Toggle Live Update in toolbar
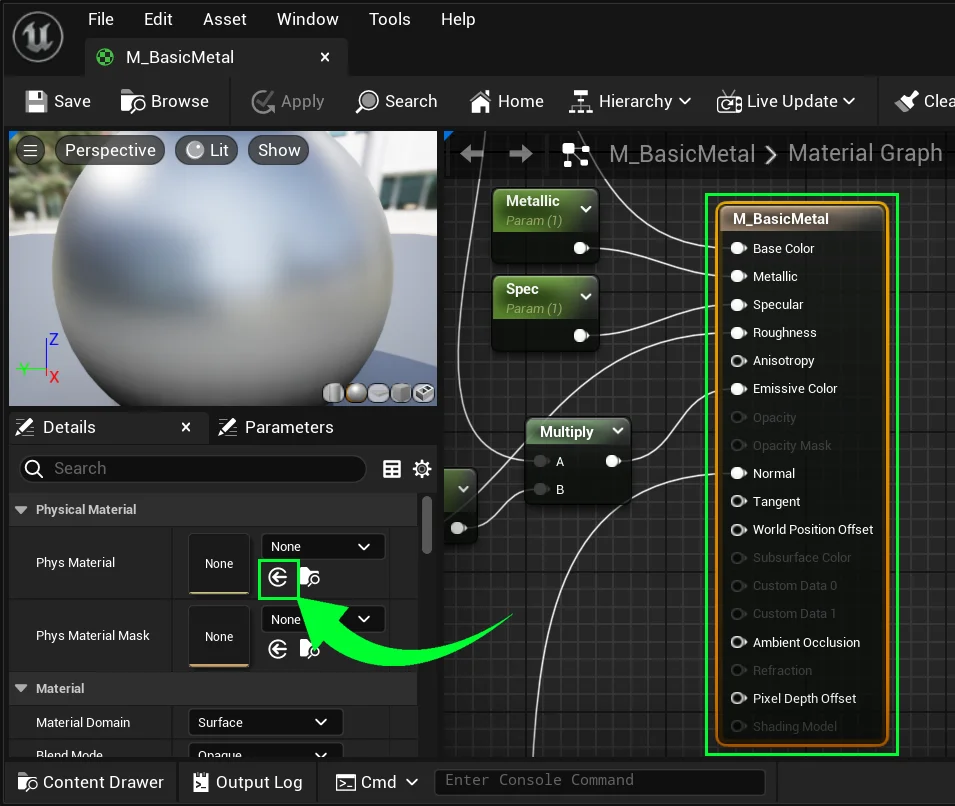Viewport: 955px width, 806px height. 786,101
